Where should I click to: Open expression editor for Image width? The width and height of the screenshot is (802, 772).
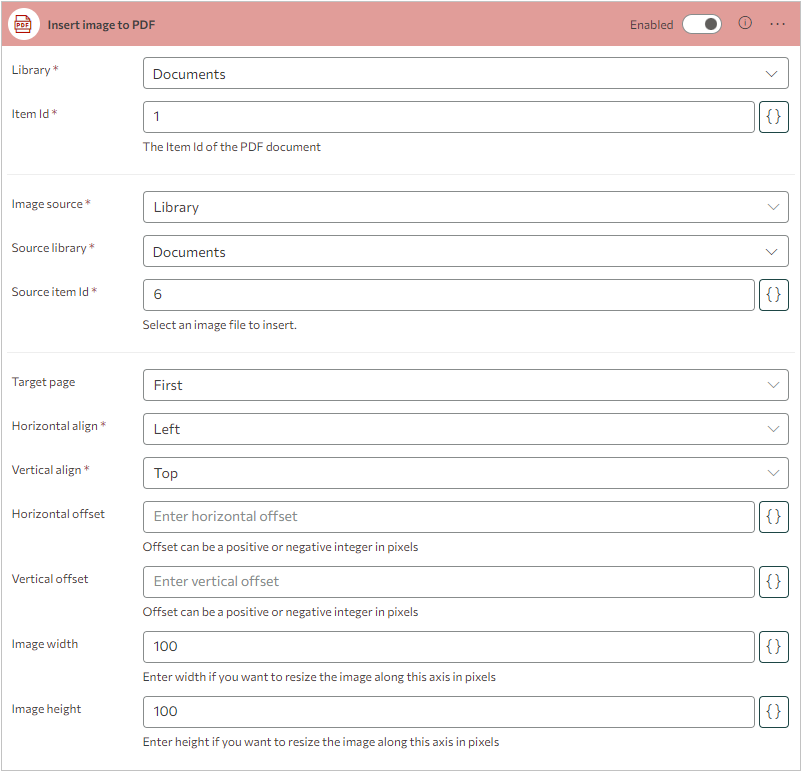774,647
